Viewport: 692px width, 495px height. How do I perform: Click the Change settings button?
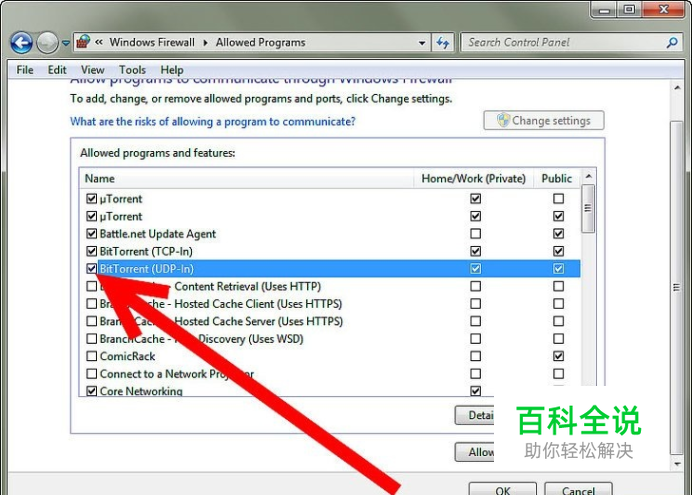click(x=544, y=120)
